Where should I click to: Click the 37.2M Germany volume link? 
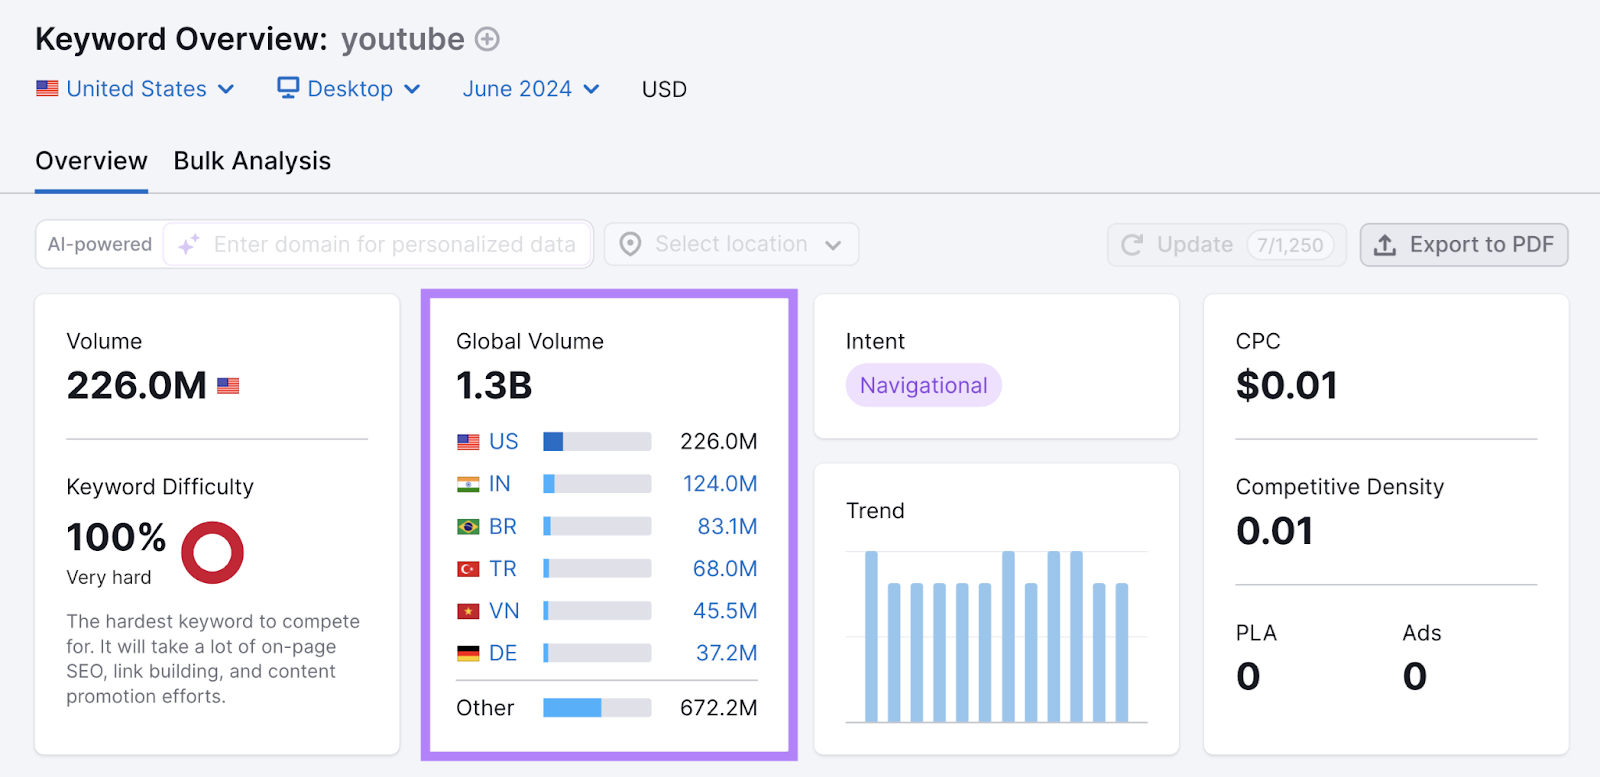click(x=727, y=654)
